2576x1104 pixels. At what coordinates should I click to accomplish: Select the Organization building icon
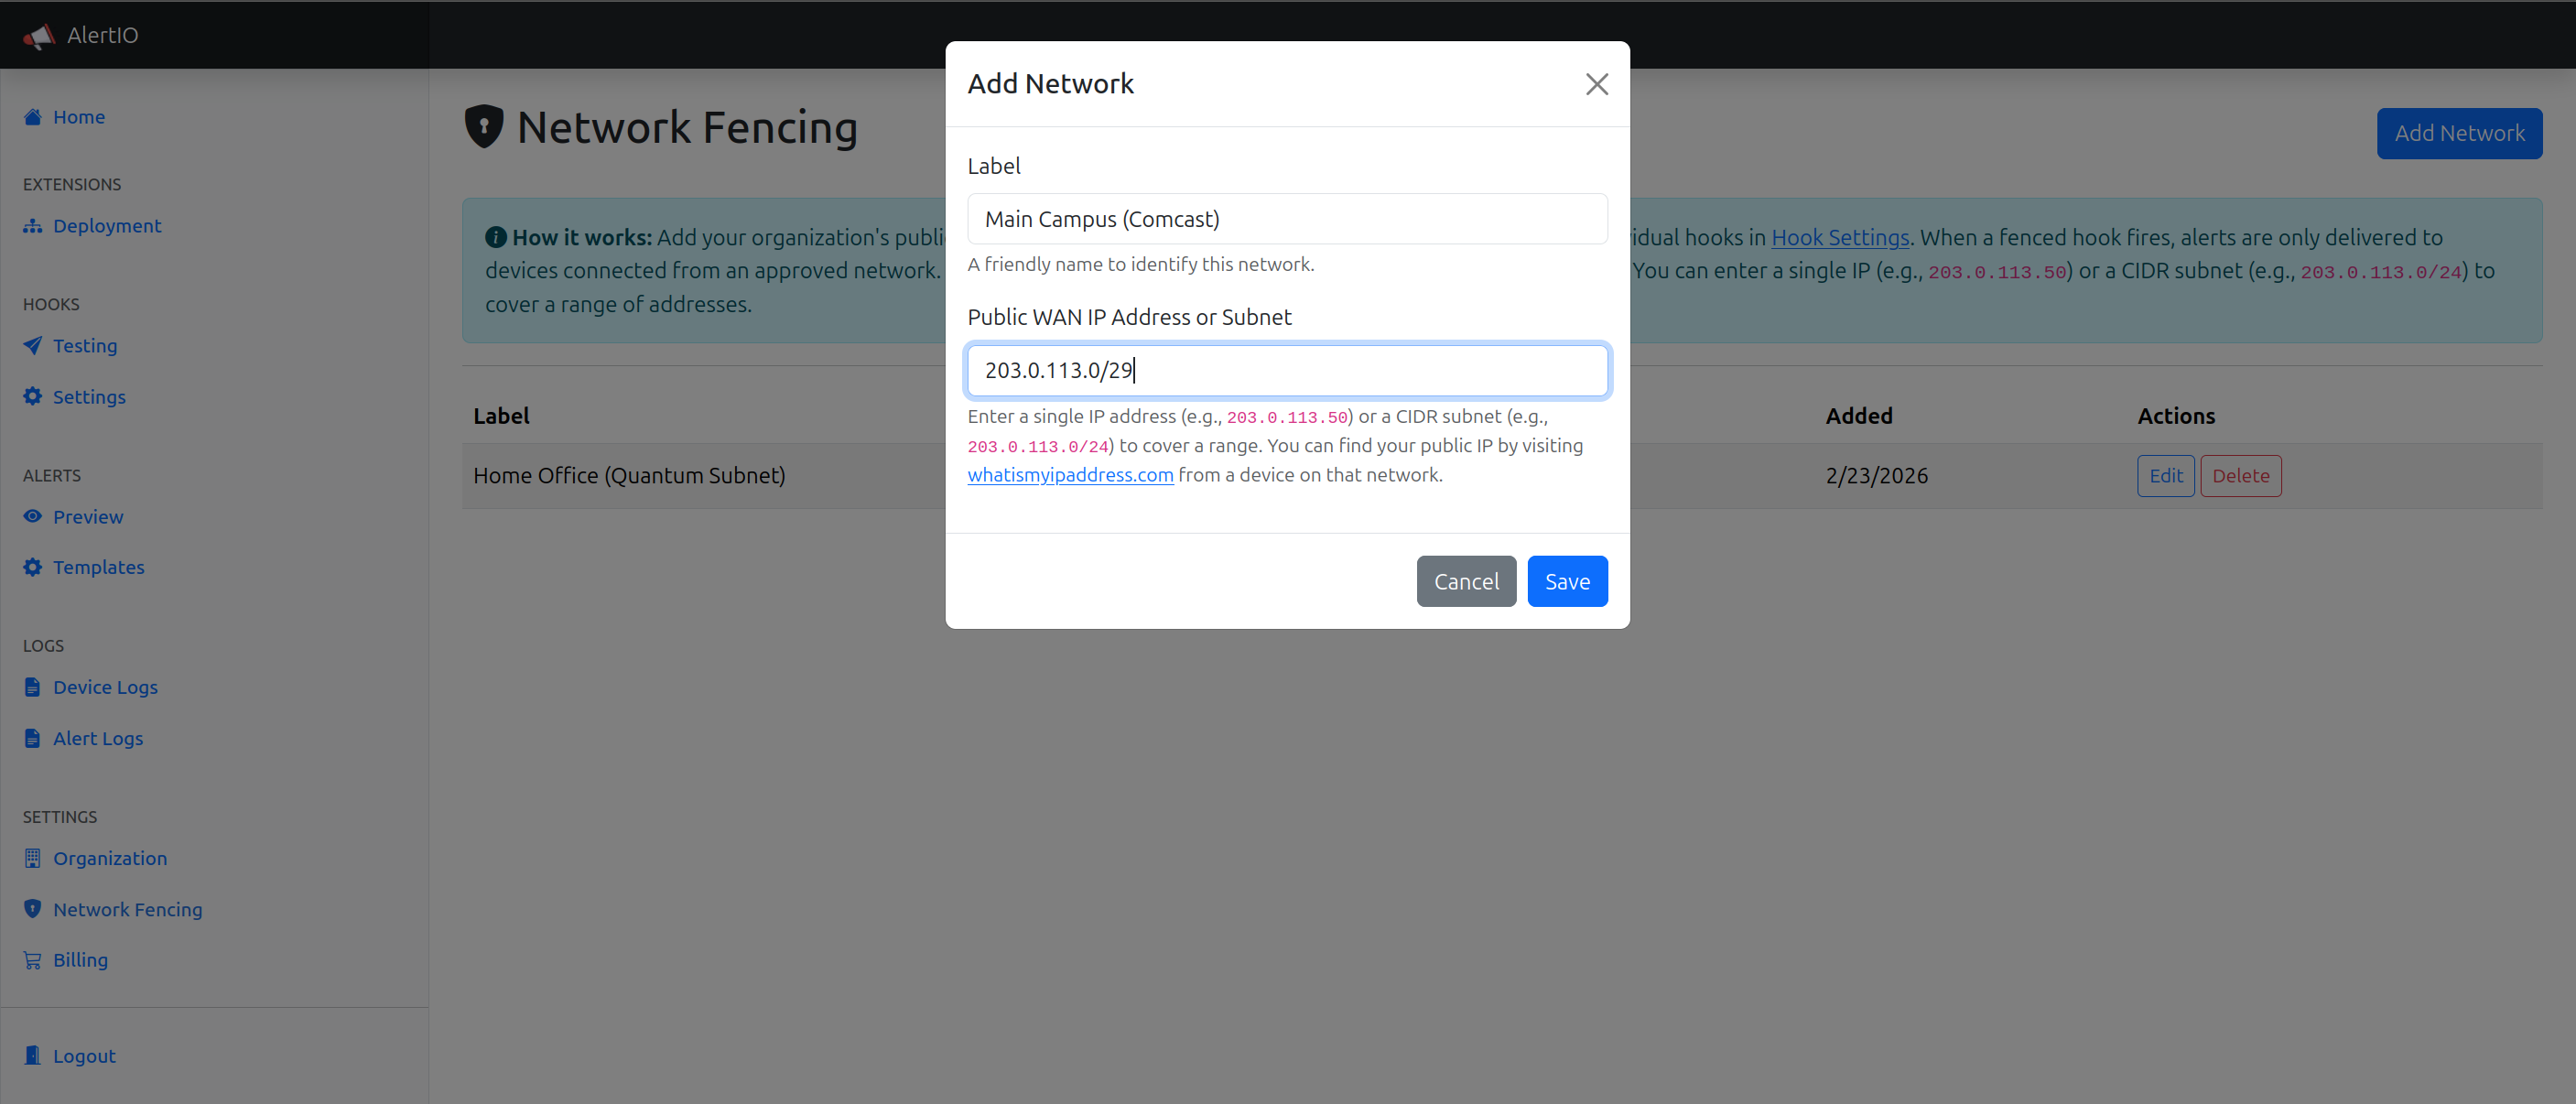click(x=32, y=858)
